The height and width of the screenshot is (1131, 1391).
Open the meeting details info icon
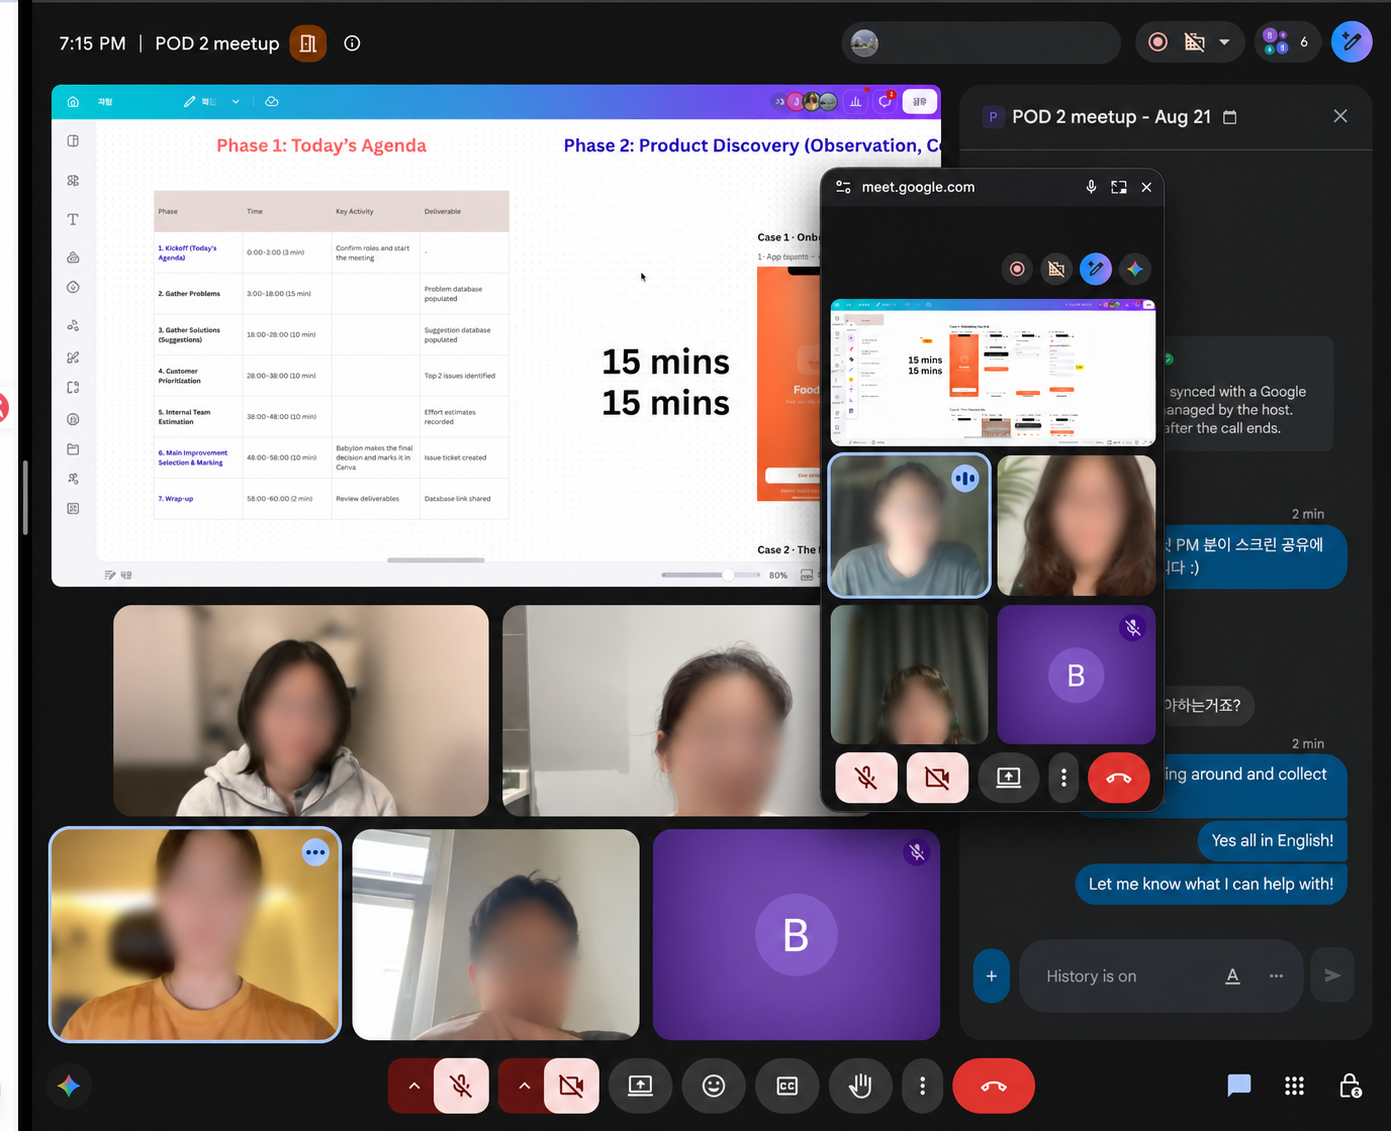(352, 43)
